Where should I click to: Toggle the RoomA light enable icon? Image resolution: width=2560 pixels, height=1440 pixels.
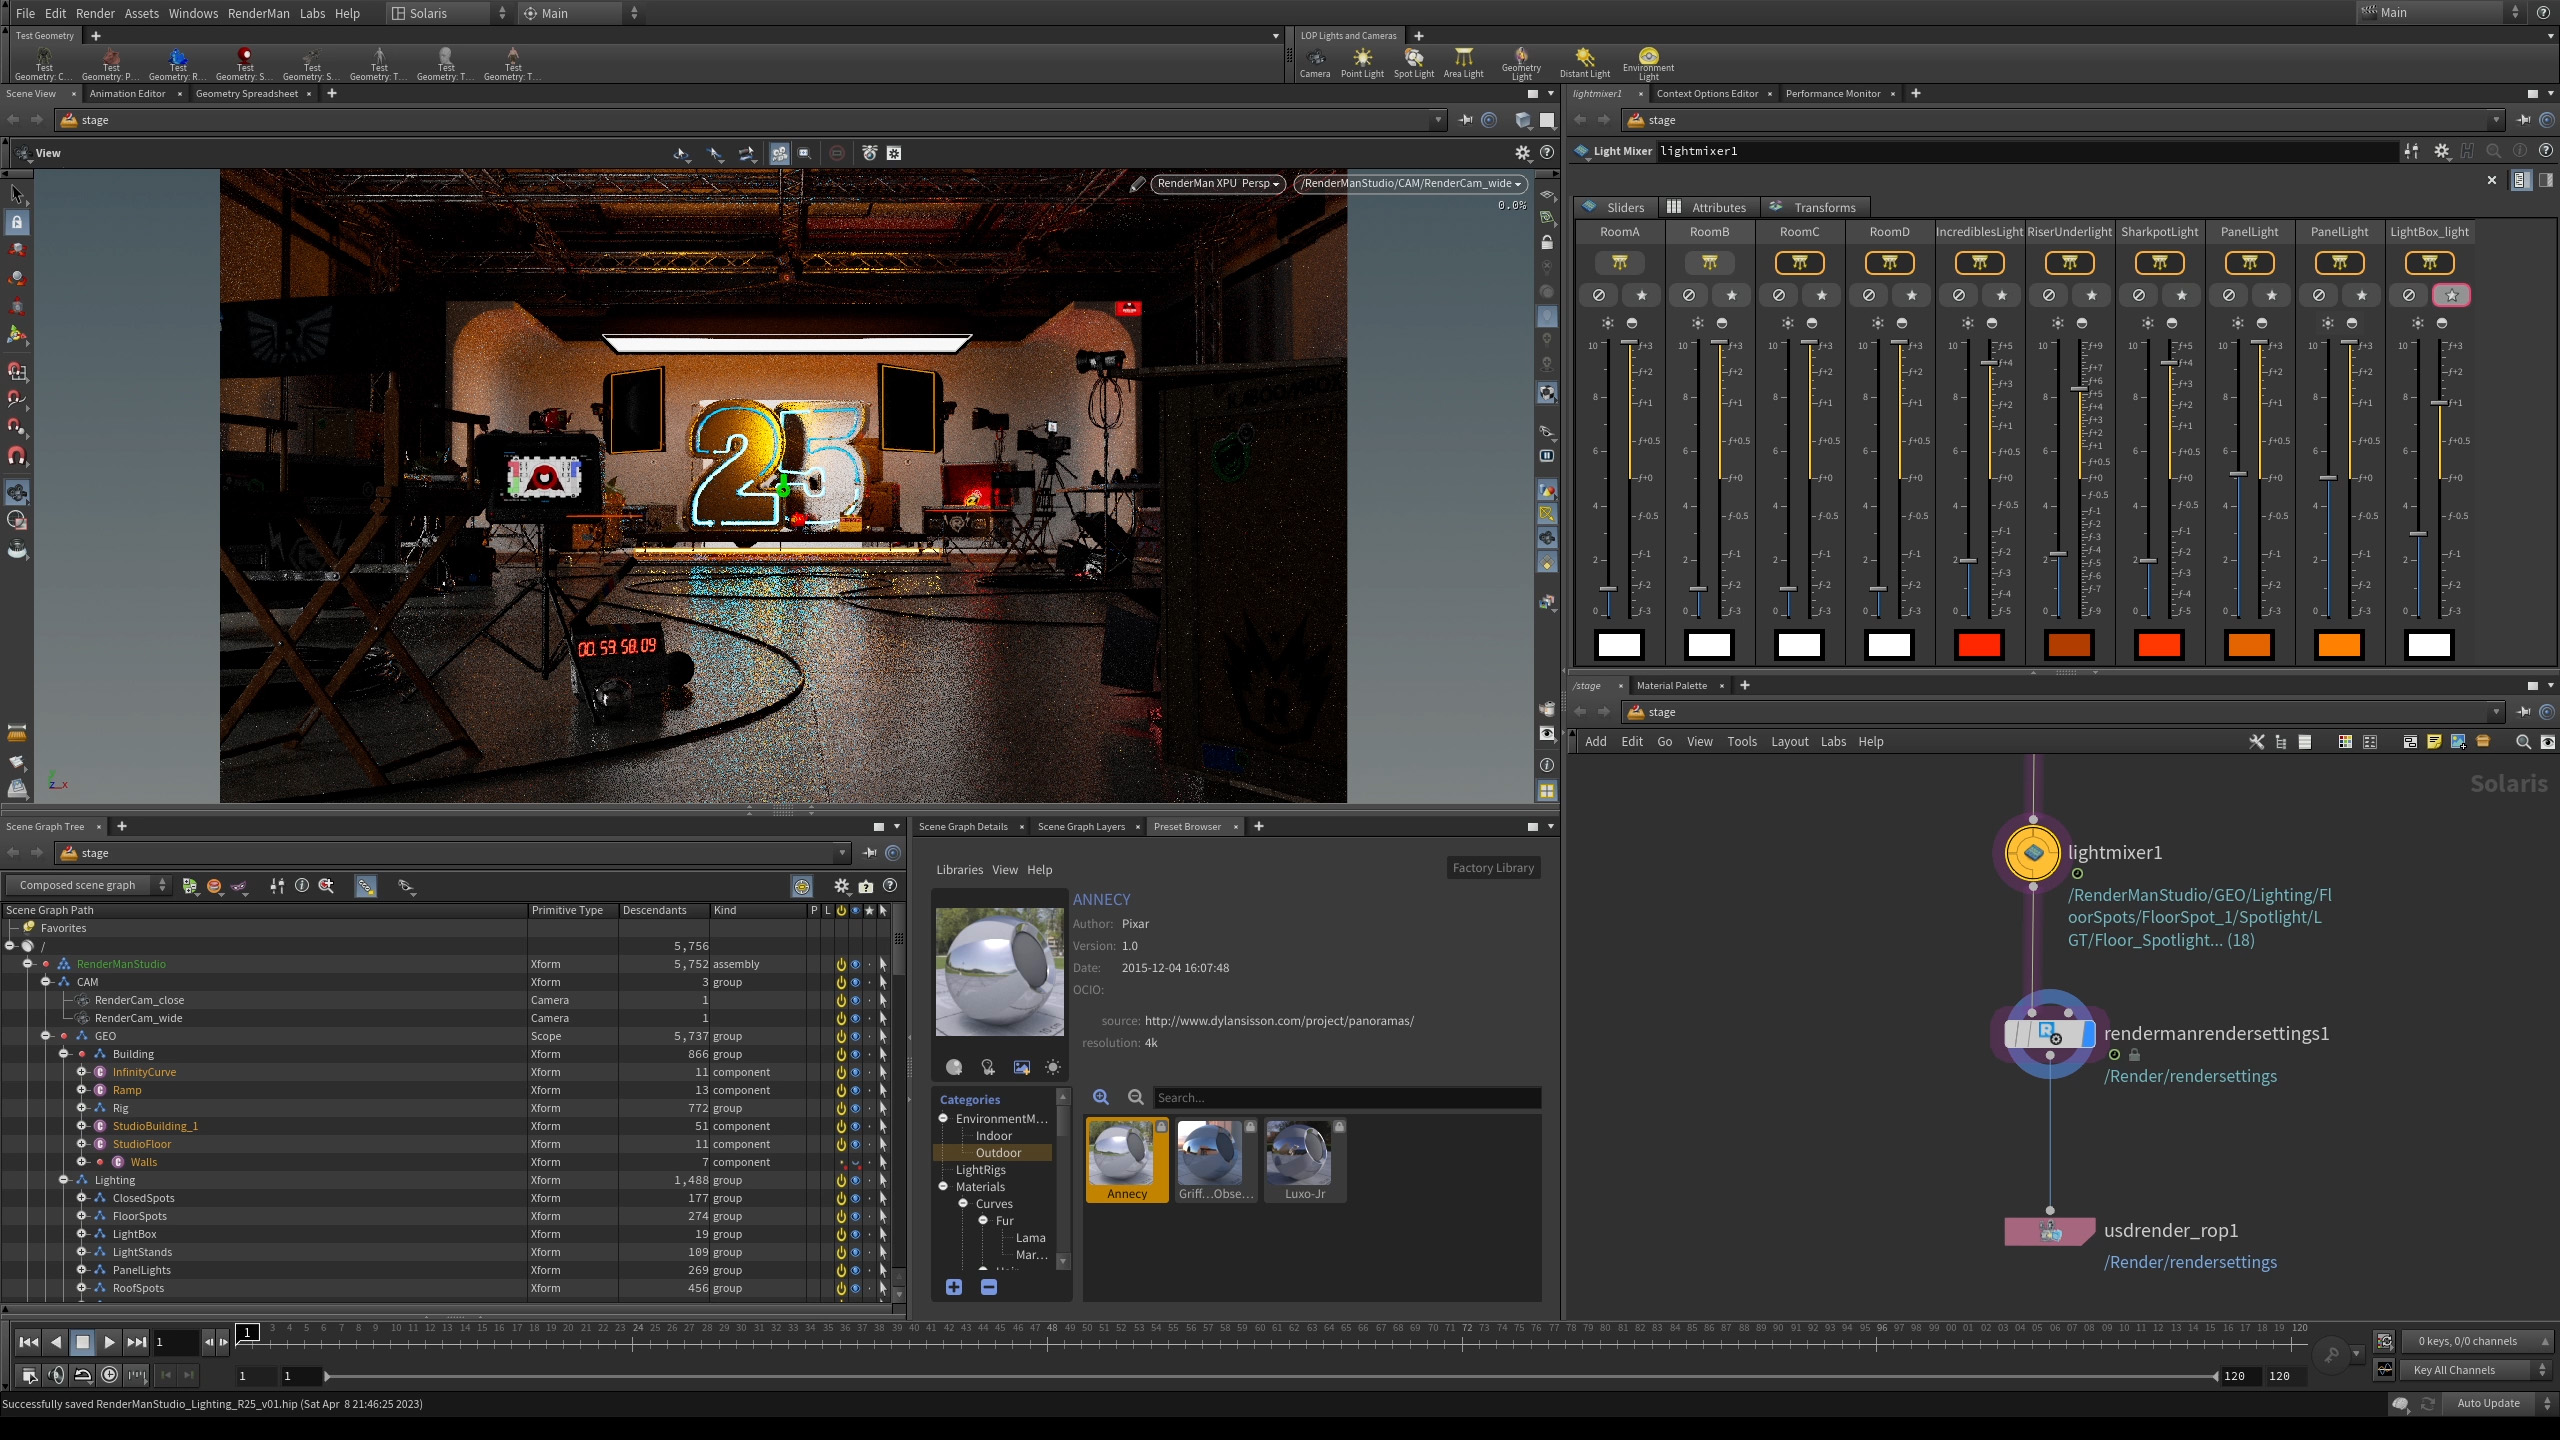[x=1619, y=263]
